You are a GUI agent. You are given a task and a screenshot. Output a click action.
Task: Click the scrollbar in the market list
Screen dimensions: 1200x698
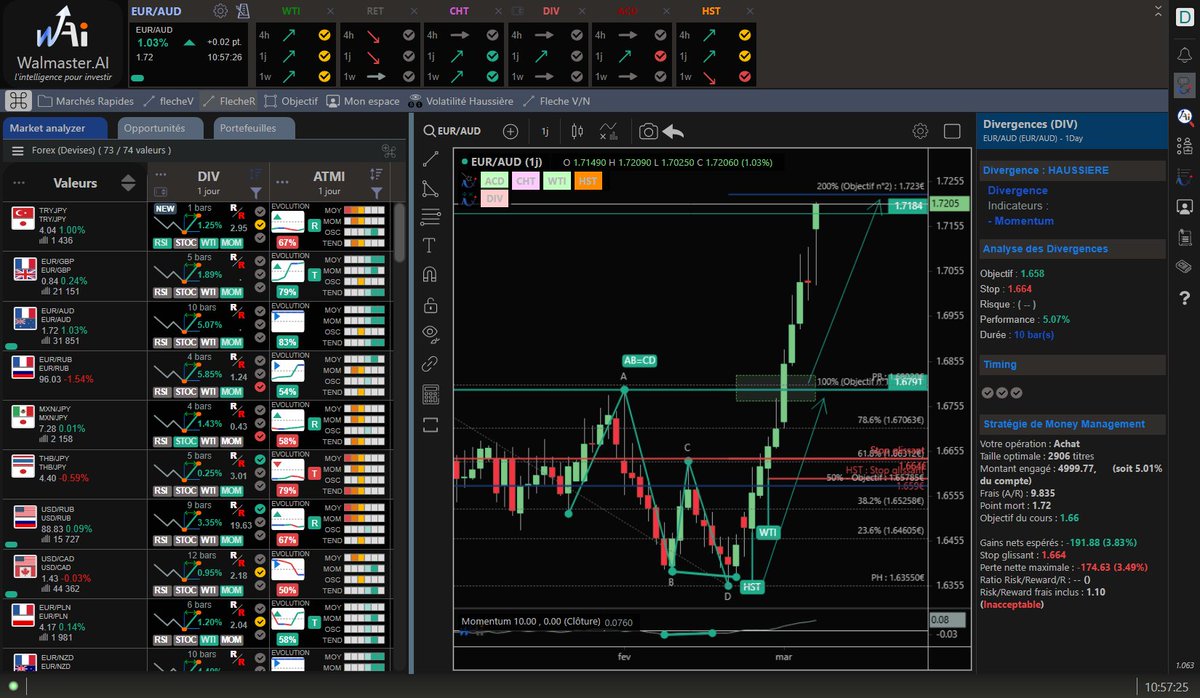pos(401,232)
